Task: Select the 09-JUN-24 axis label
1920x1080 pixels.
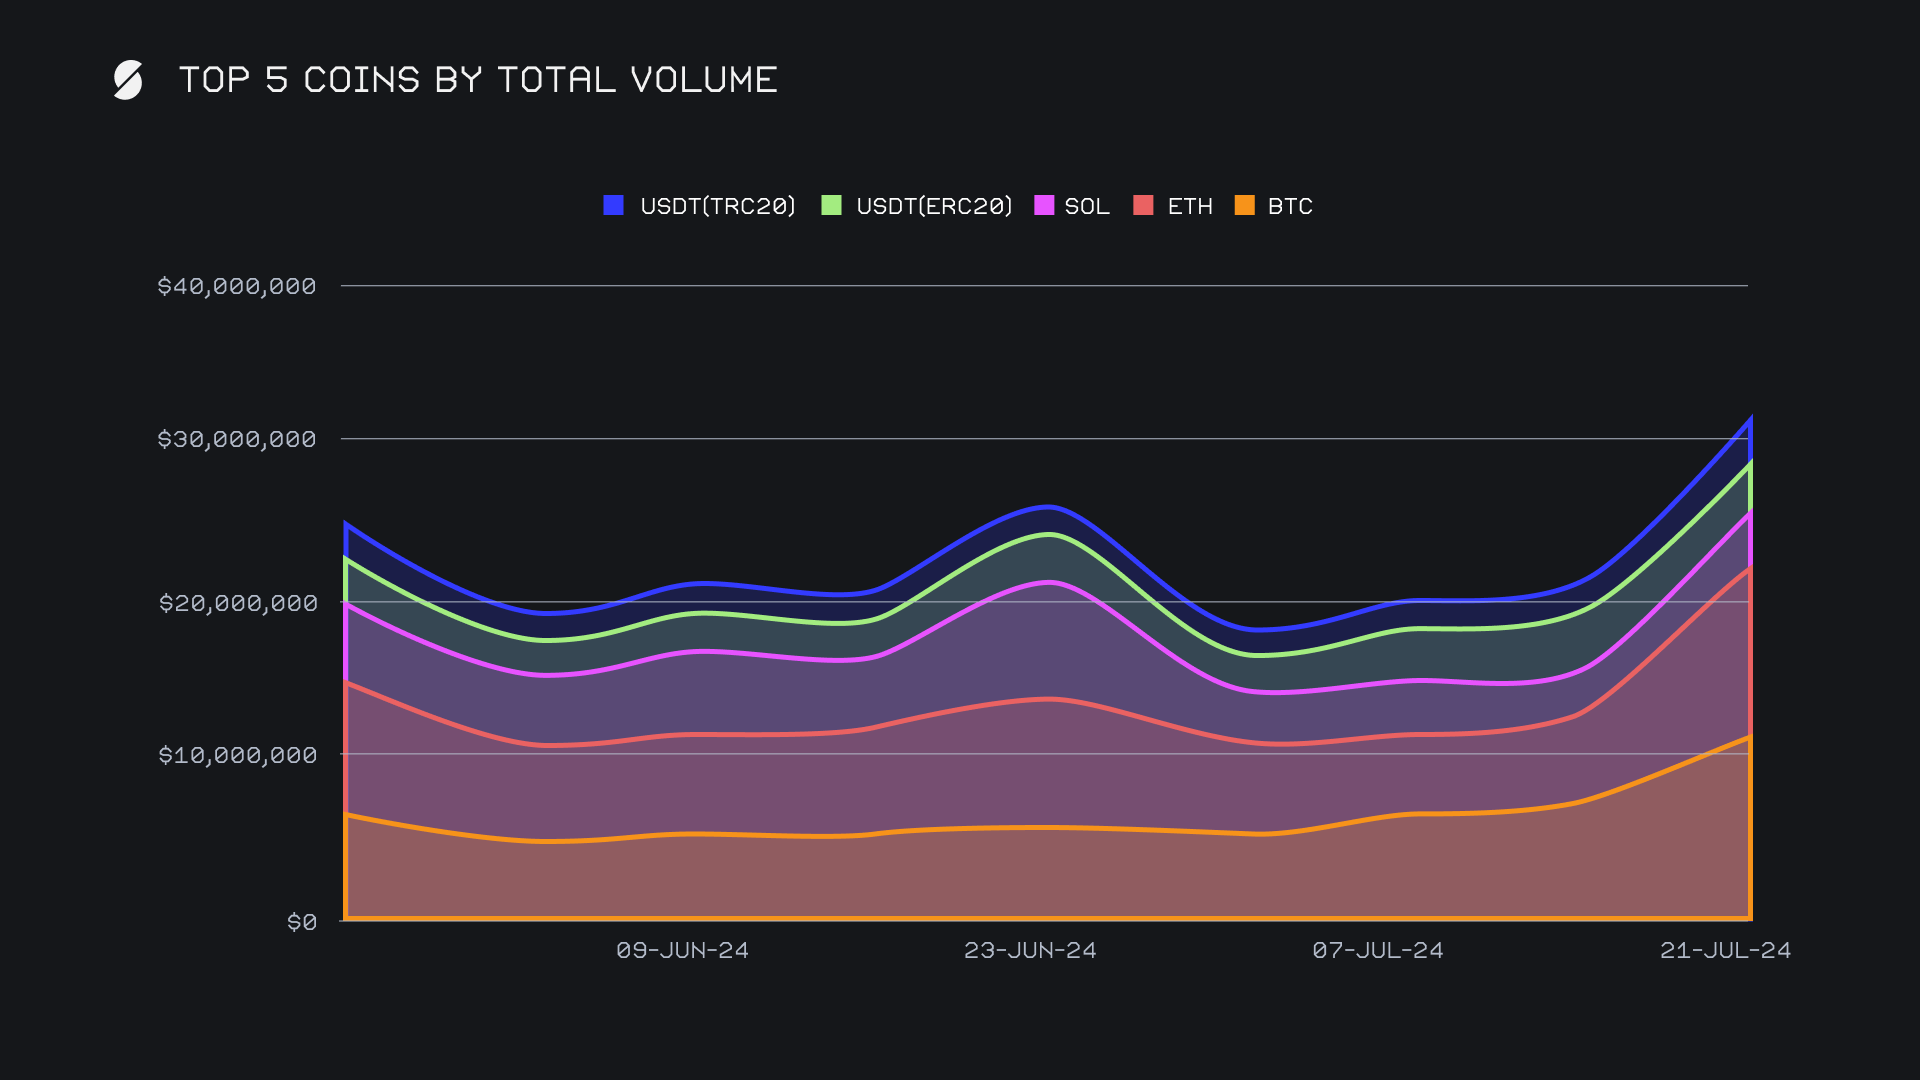Action: pos(682,950)
